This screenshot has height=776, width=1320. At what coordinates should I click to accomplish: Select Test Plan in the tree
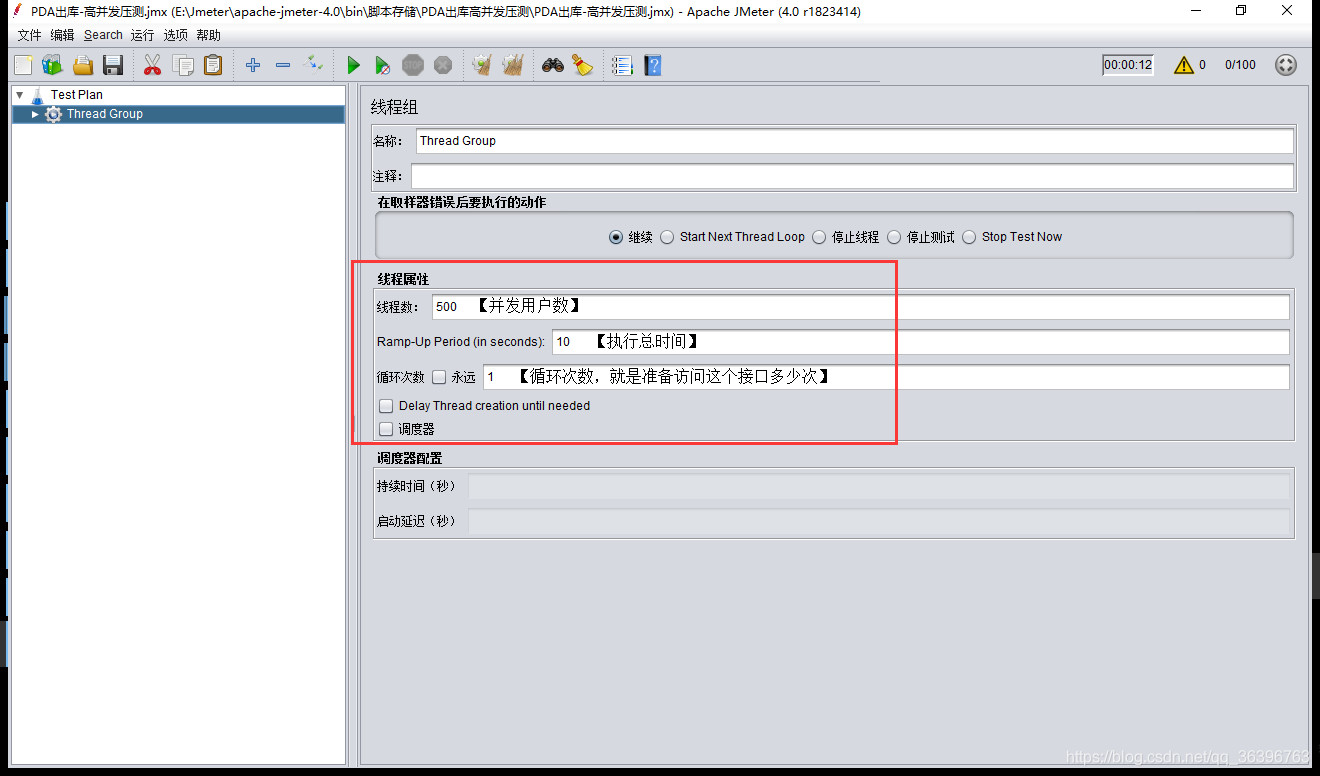coord(77,95)
